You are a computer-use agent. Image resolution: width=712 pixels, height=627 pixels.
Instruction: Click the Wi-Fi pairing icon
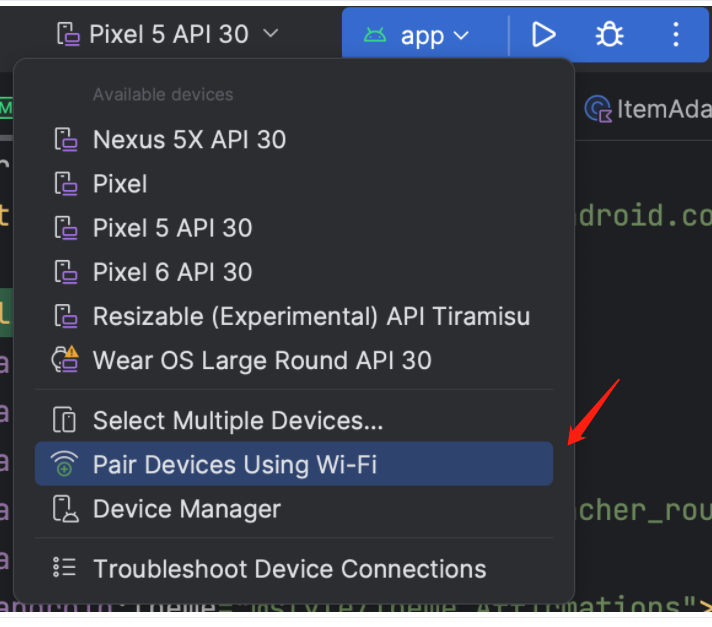[64, 465]
